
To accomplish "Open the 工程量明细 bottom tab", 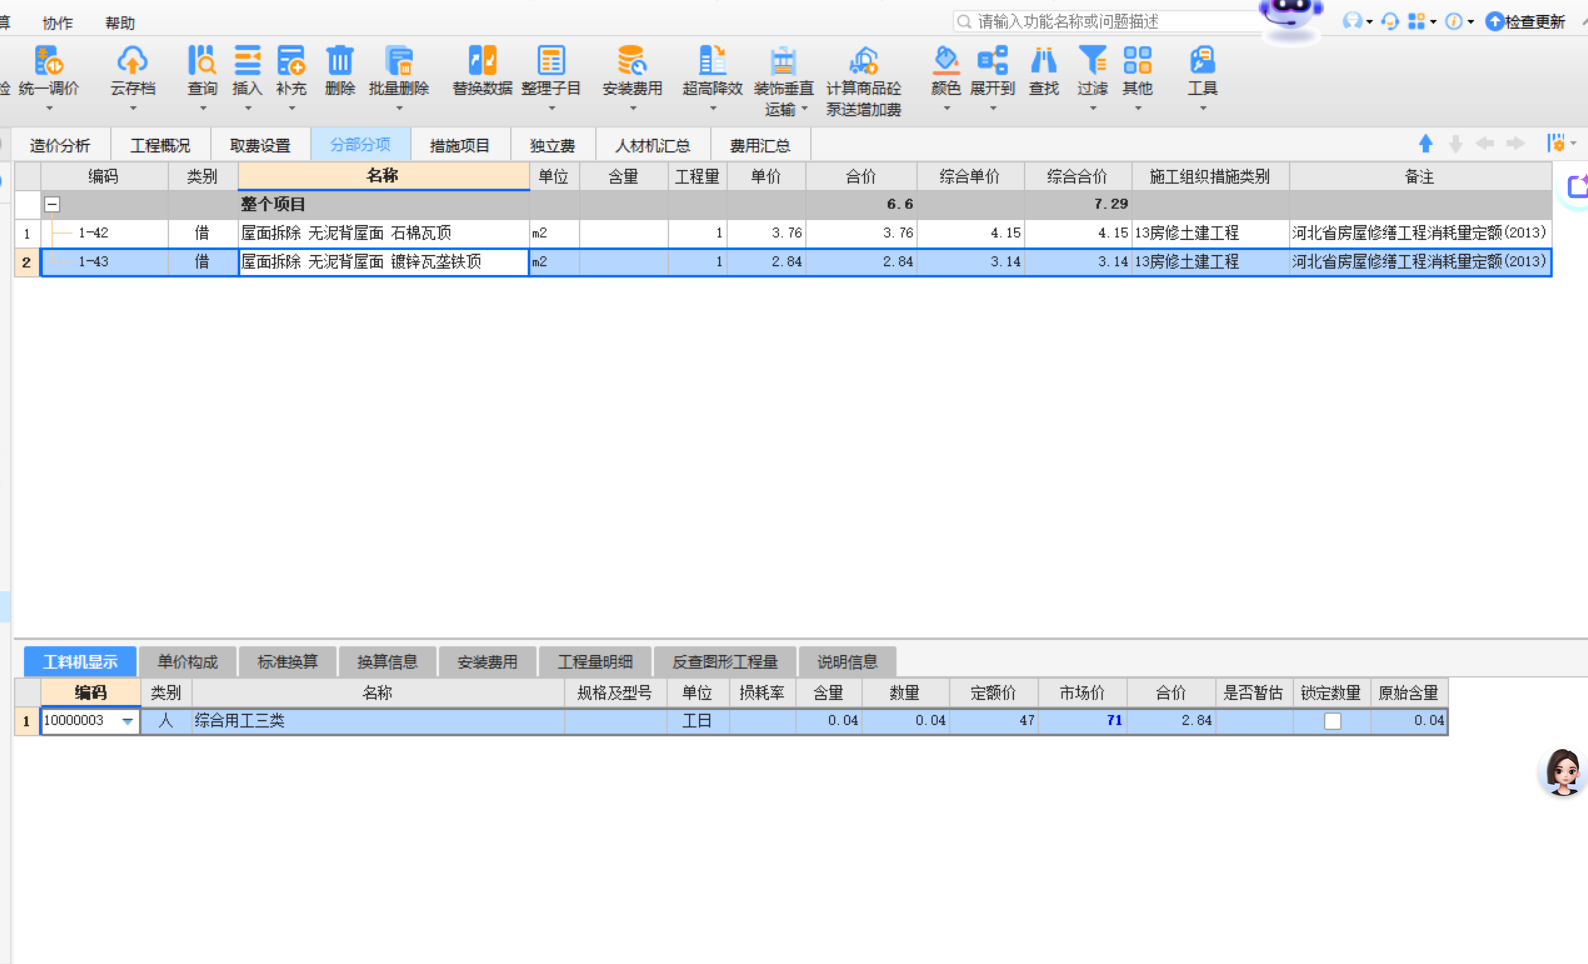I will click(595, 662).
